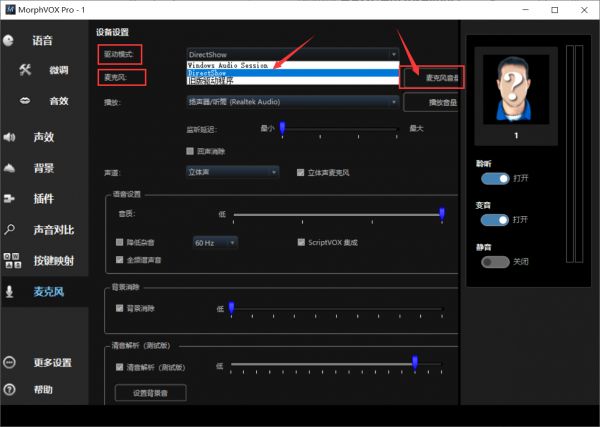The height and width of the screenshot is (427, 600).
Task: Open the 背景 section
Action: point(44,168)
